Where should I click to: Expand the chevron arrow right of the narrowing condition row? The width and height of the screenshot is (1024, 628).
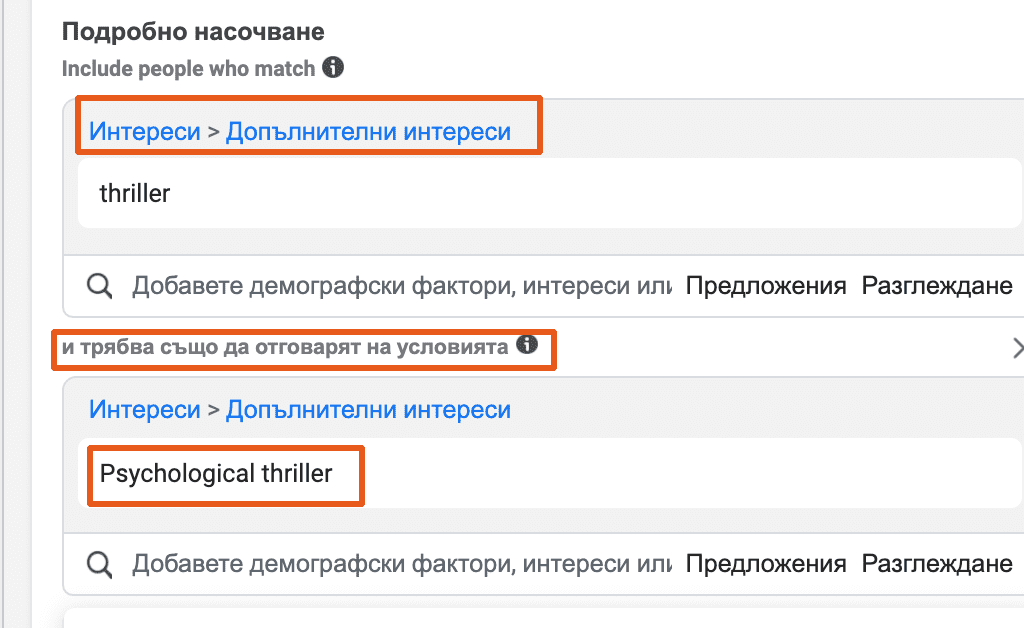tap(1017, 348)
